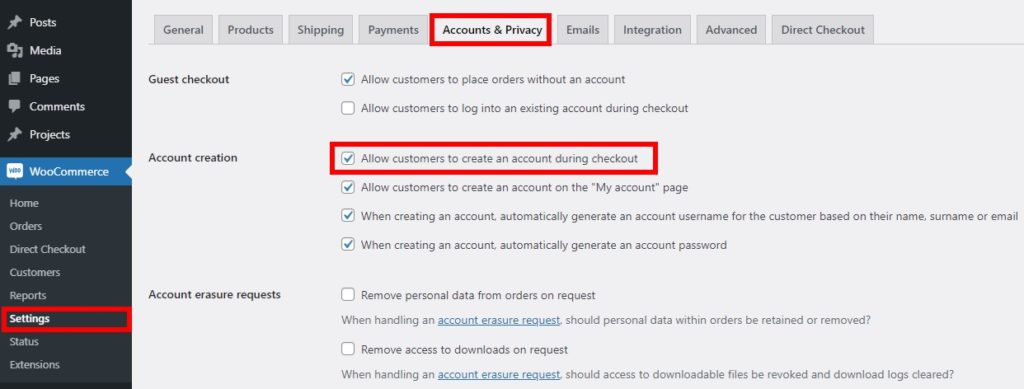Image resolution: width=1024 pixels, height=389 pixels.
Task: Toggle automatically generate account password checkbox
Action: [x=348, y=245]
